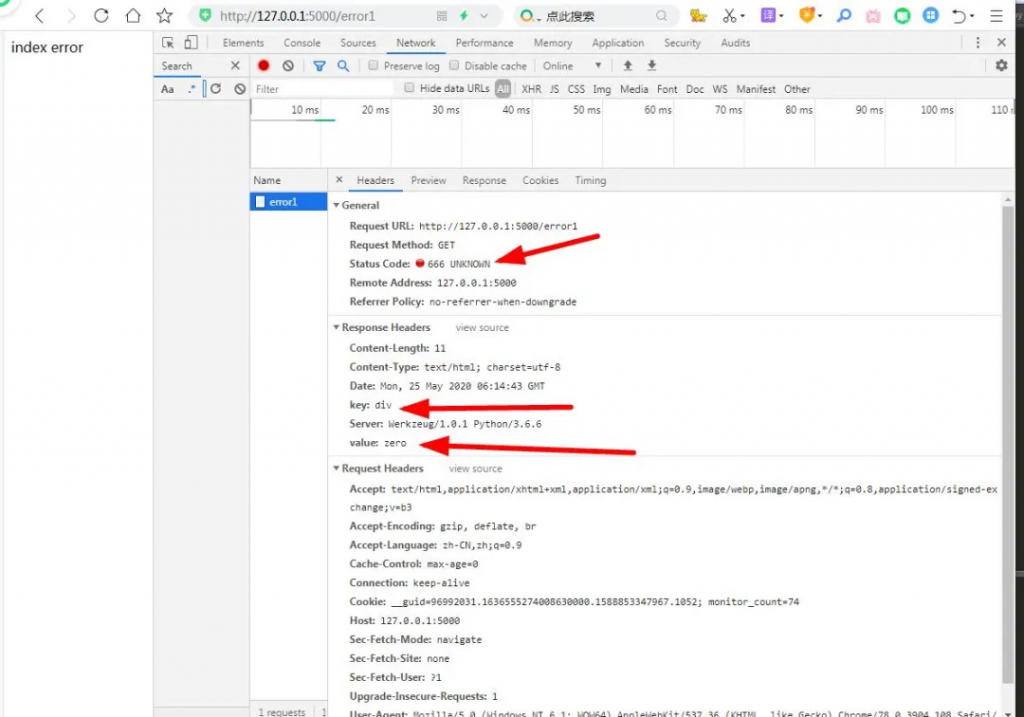Check Hide data URLs option

coord(409,89)
